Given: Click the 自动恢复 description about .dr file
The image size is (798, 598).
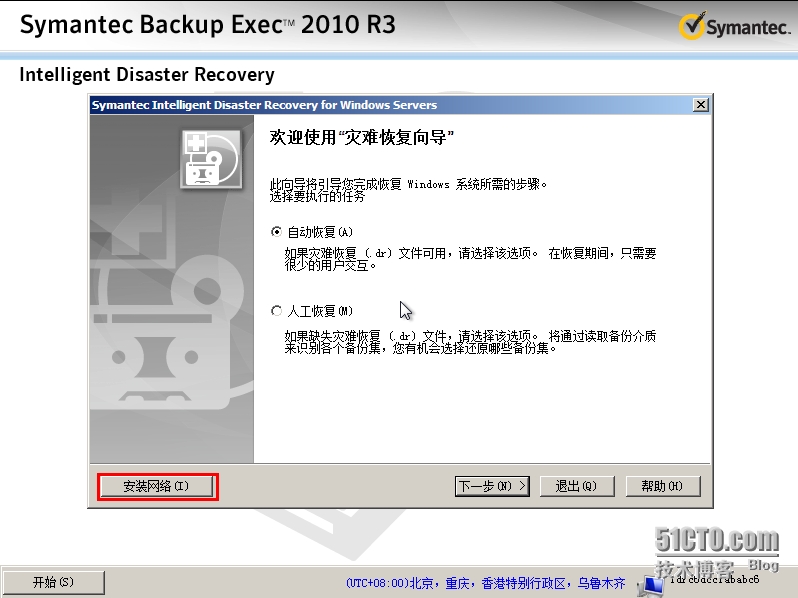Looking at the screenshot, I should point(470,259).
